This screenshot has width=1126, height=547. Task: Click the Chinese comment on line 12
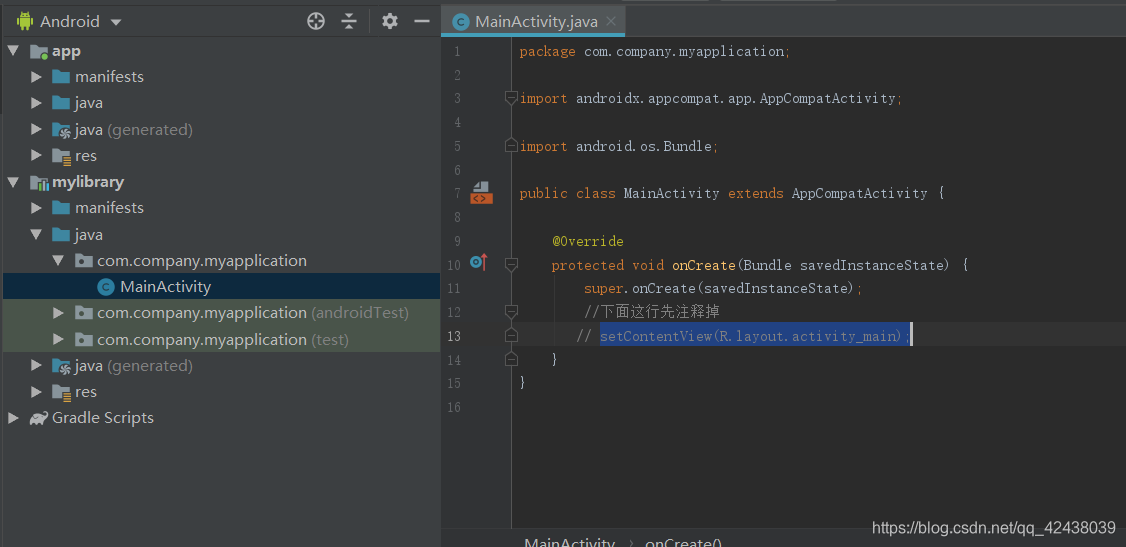click(x=651, y=312)
